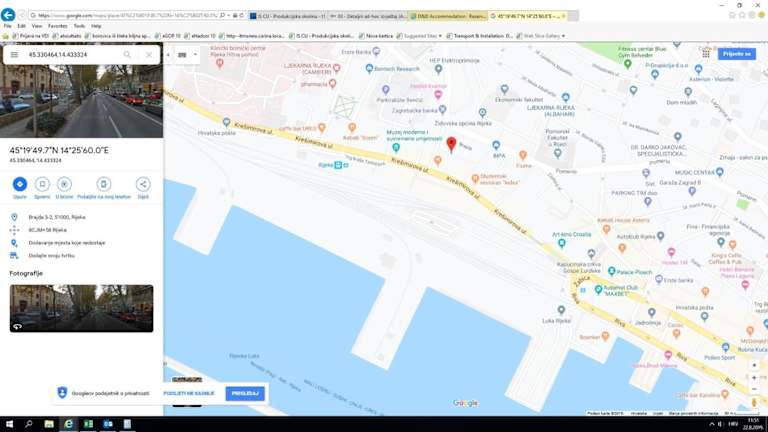Click the PREGLEDAJ privacy button
The image size is (768, 432).
245,393
